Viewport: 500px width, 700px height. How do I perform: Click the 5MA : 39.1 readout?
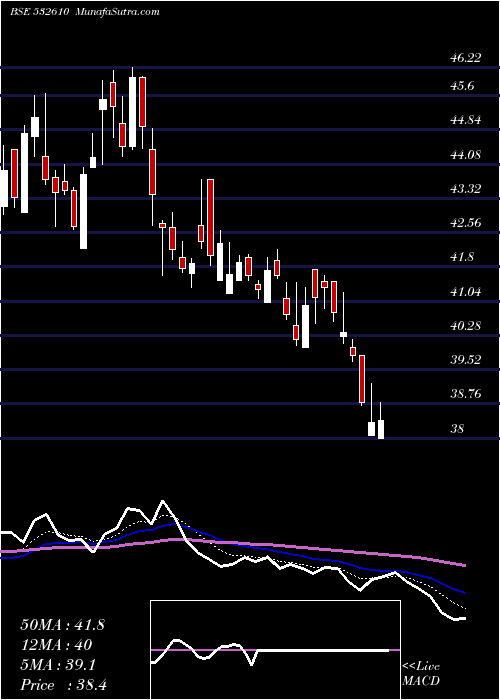click(x=58, y=665)
